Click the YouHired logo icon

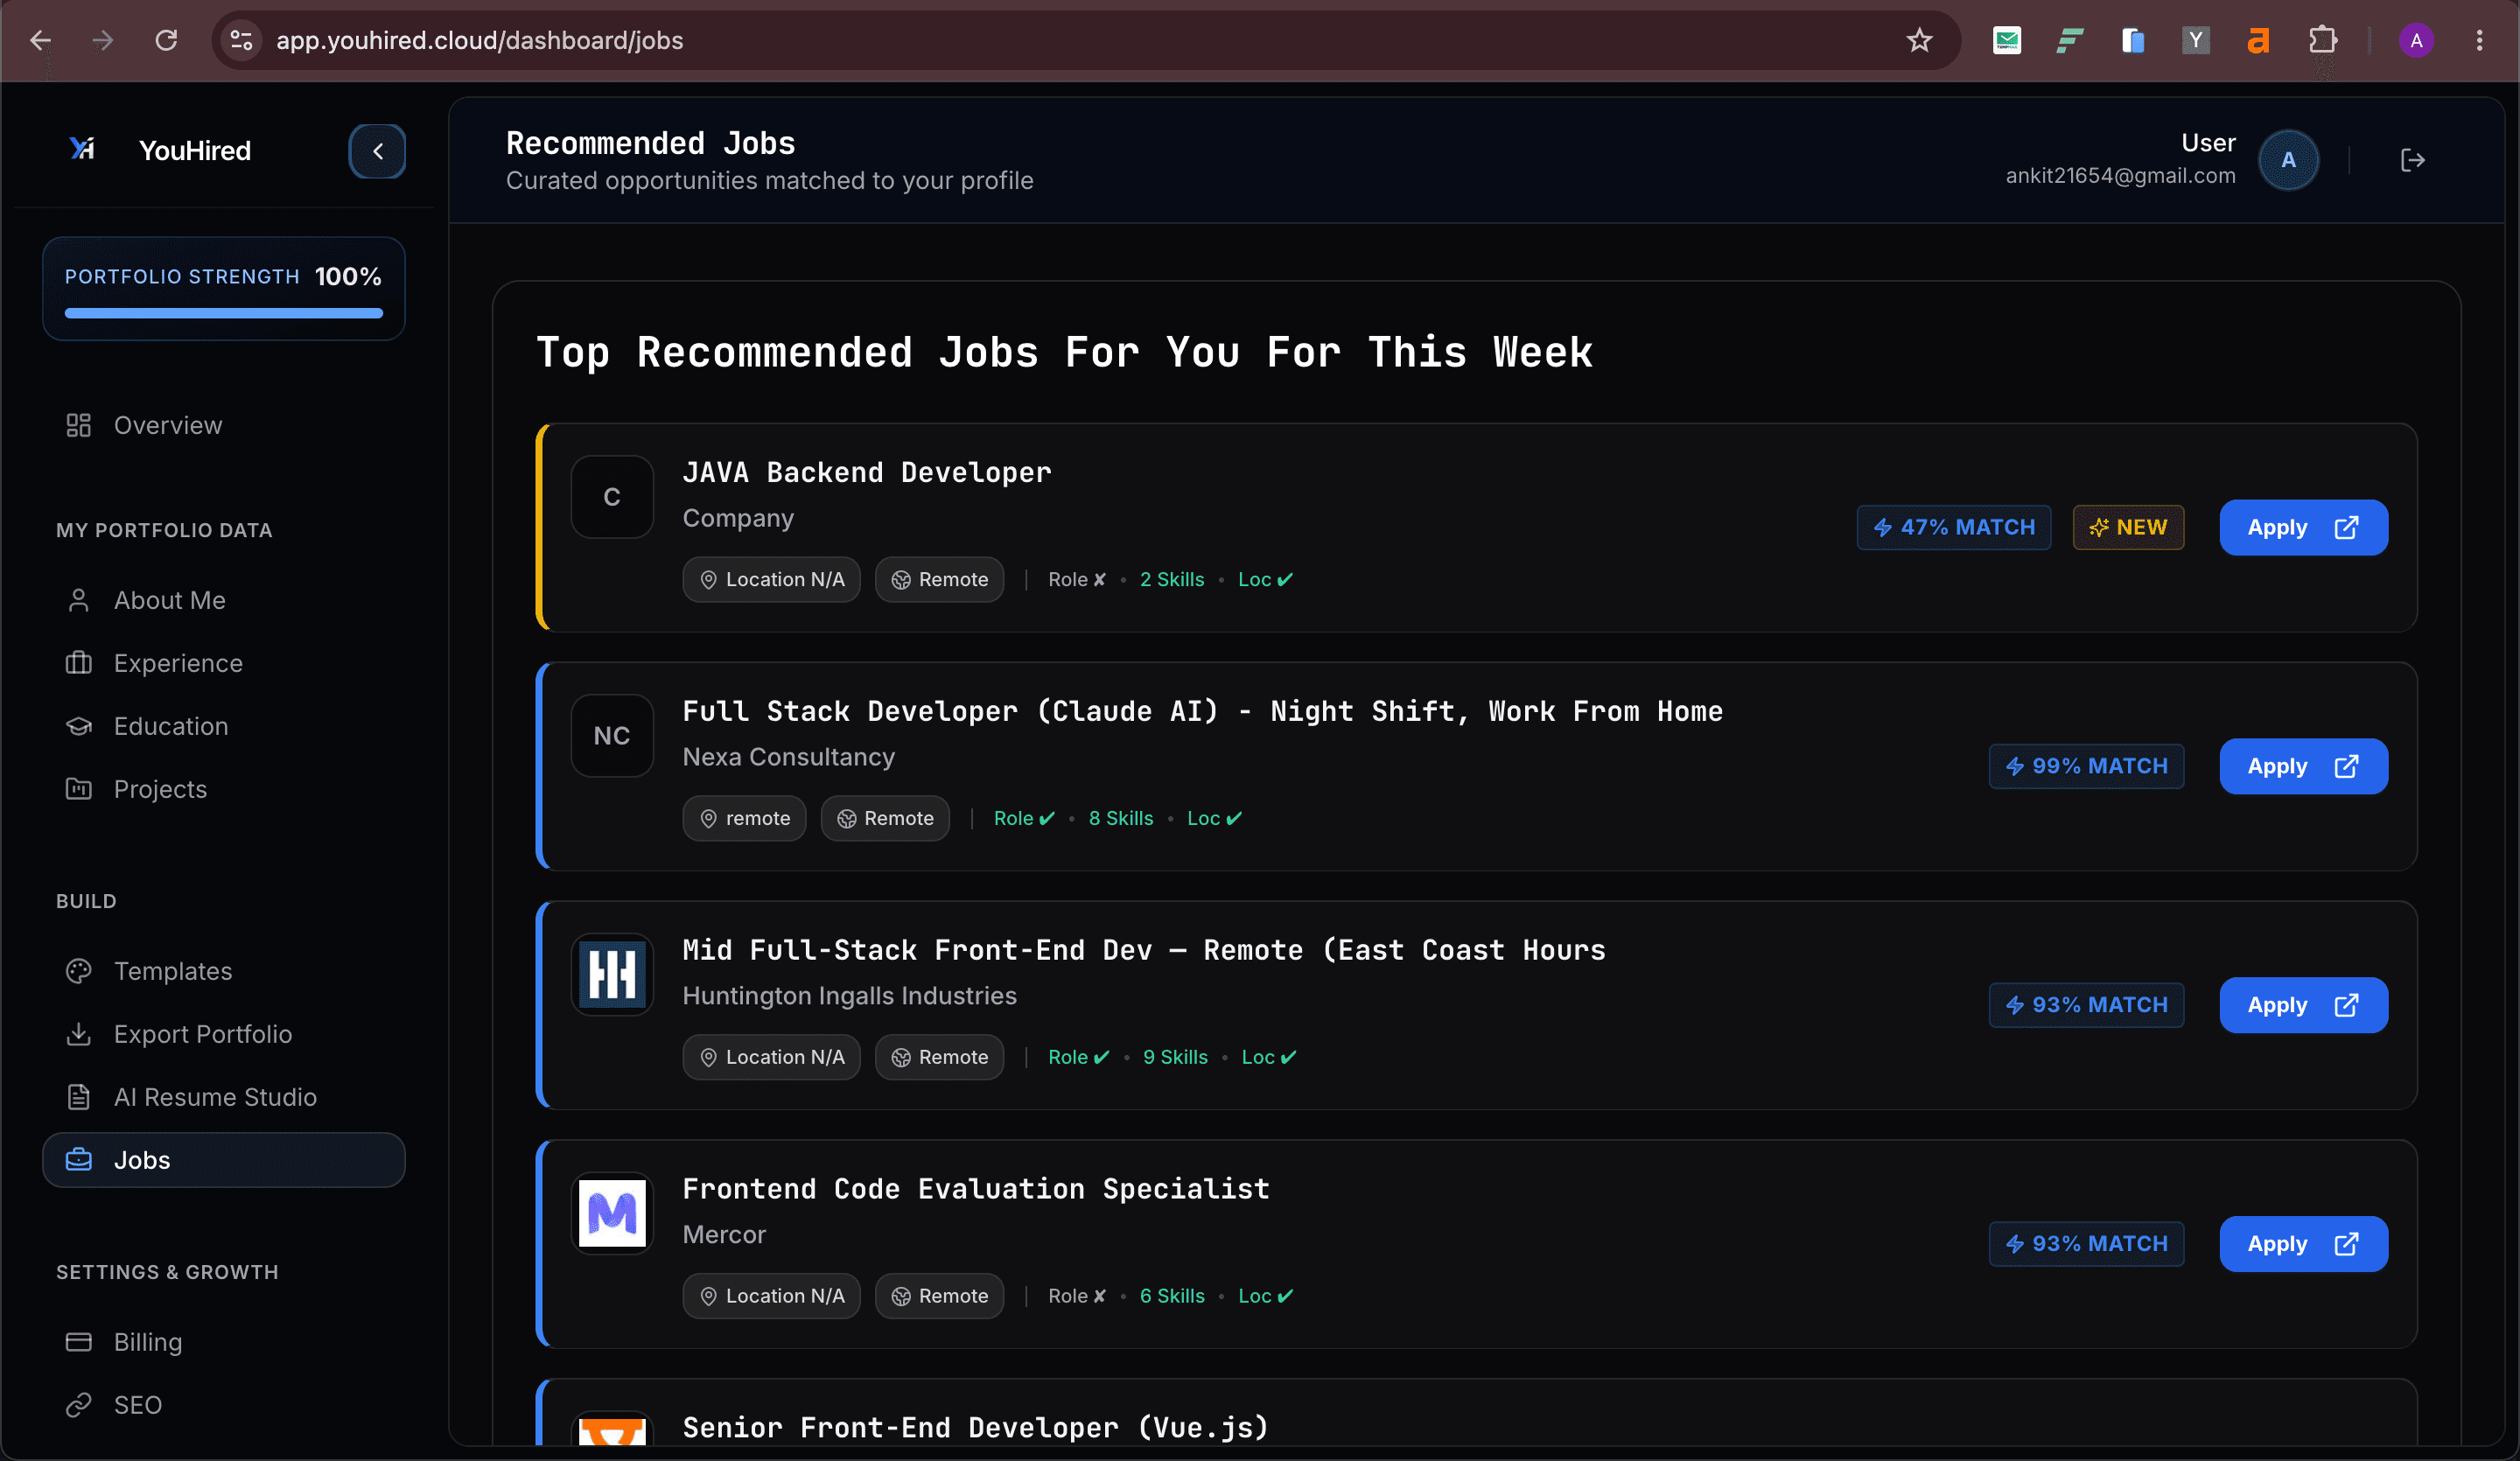82,150
